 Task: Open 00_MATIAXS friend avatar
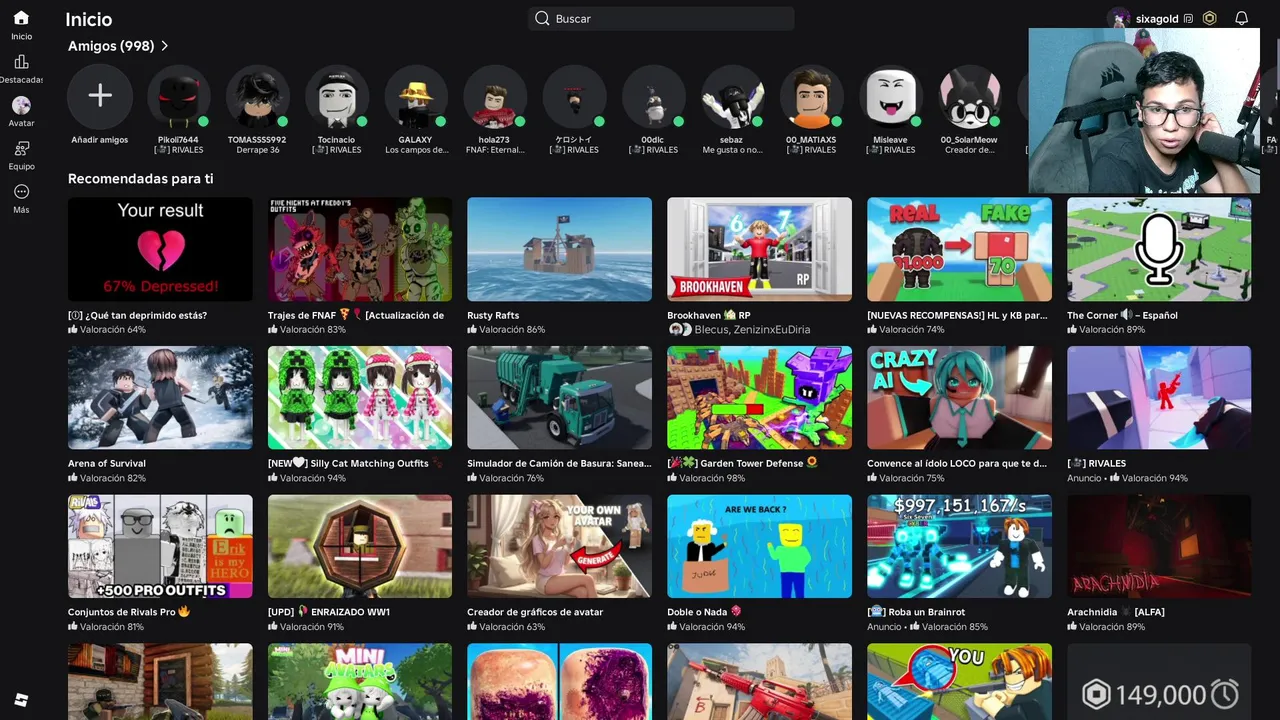point(811,97)
